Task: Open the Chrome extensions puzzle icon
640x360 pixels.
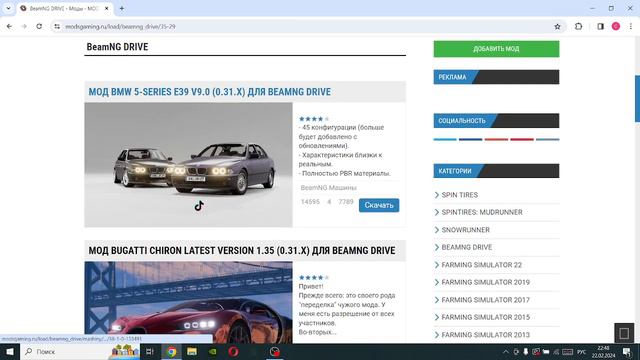Action: [x=578, y=26]
